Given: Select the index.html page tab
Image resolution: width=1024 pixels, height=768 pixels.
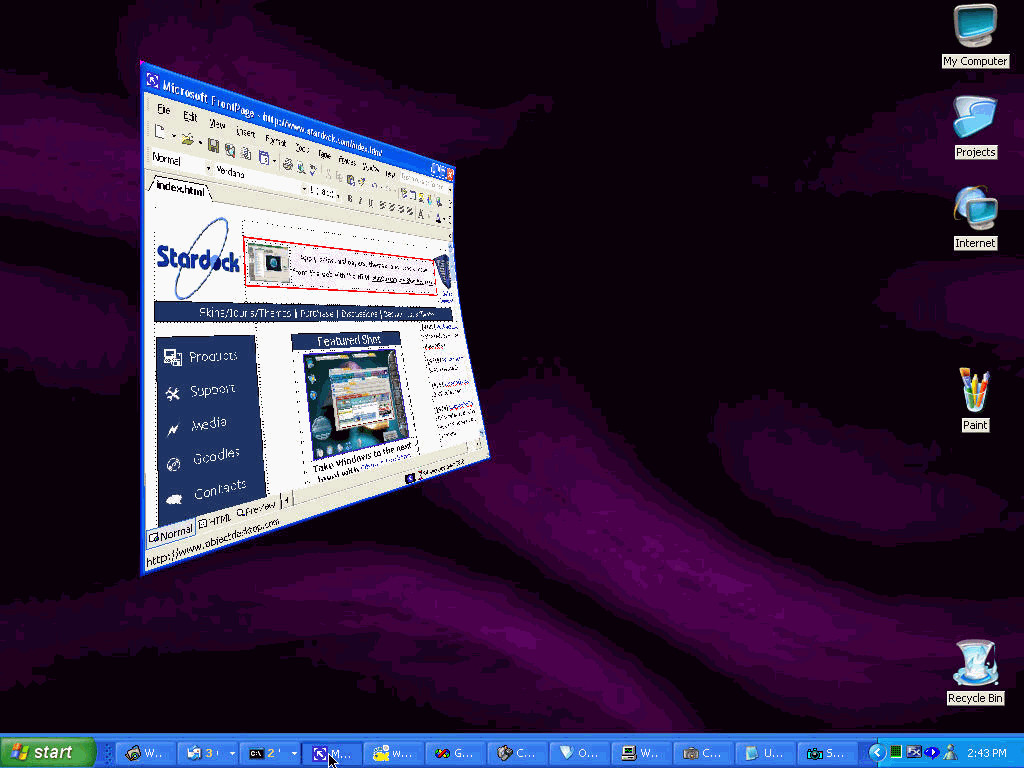Looking at the screenshot, I should (x=180, y=189).
